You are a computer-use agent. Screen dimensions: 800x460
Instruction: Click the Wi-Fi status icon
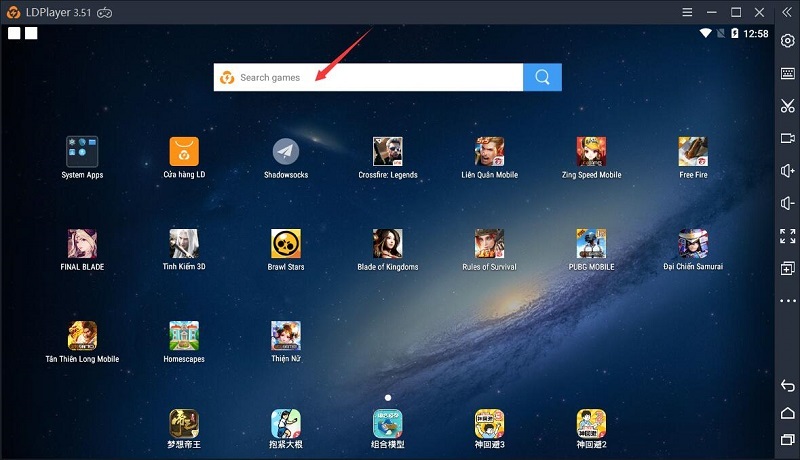(706, 33)
